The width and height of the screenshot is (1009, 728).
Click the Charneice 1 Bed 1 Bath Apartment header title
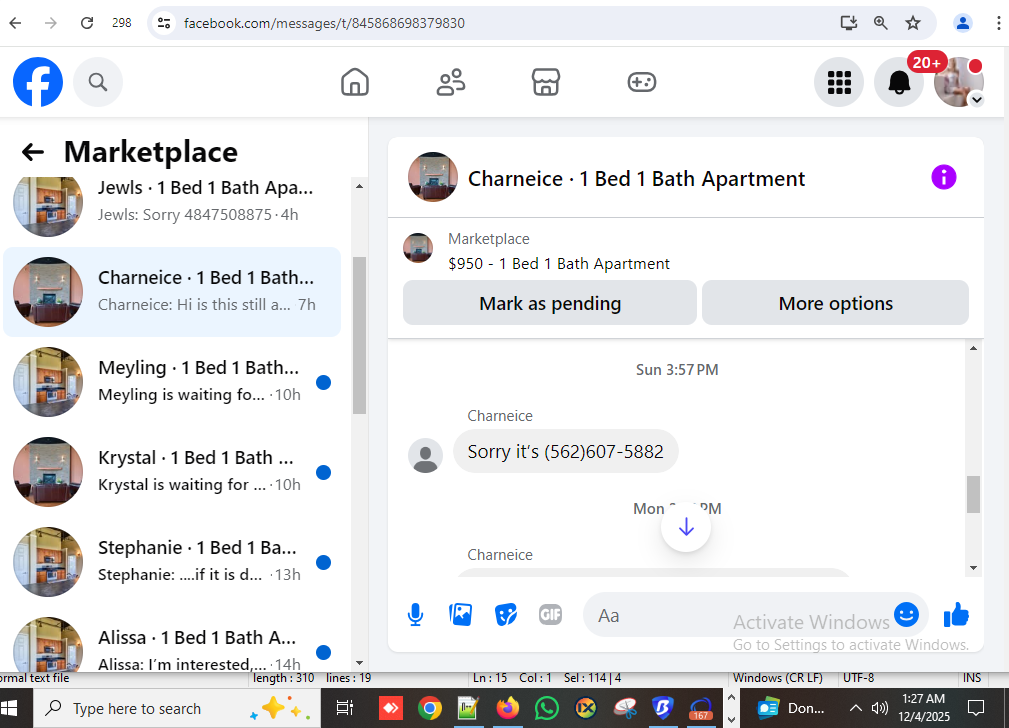[x=636, y=178]
